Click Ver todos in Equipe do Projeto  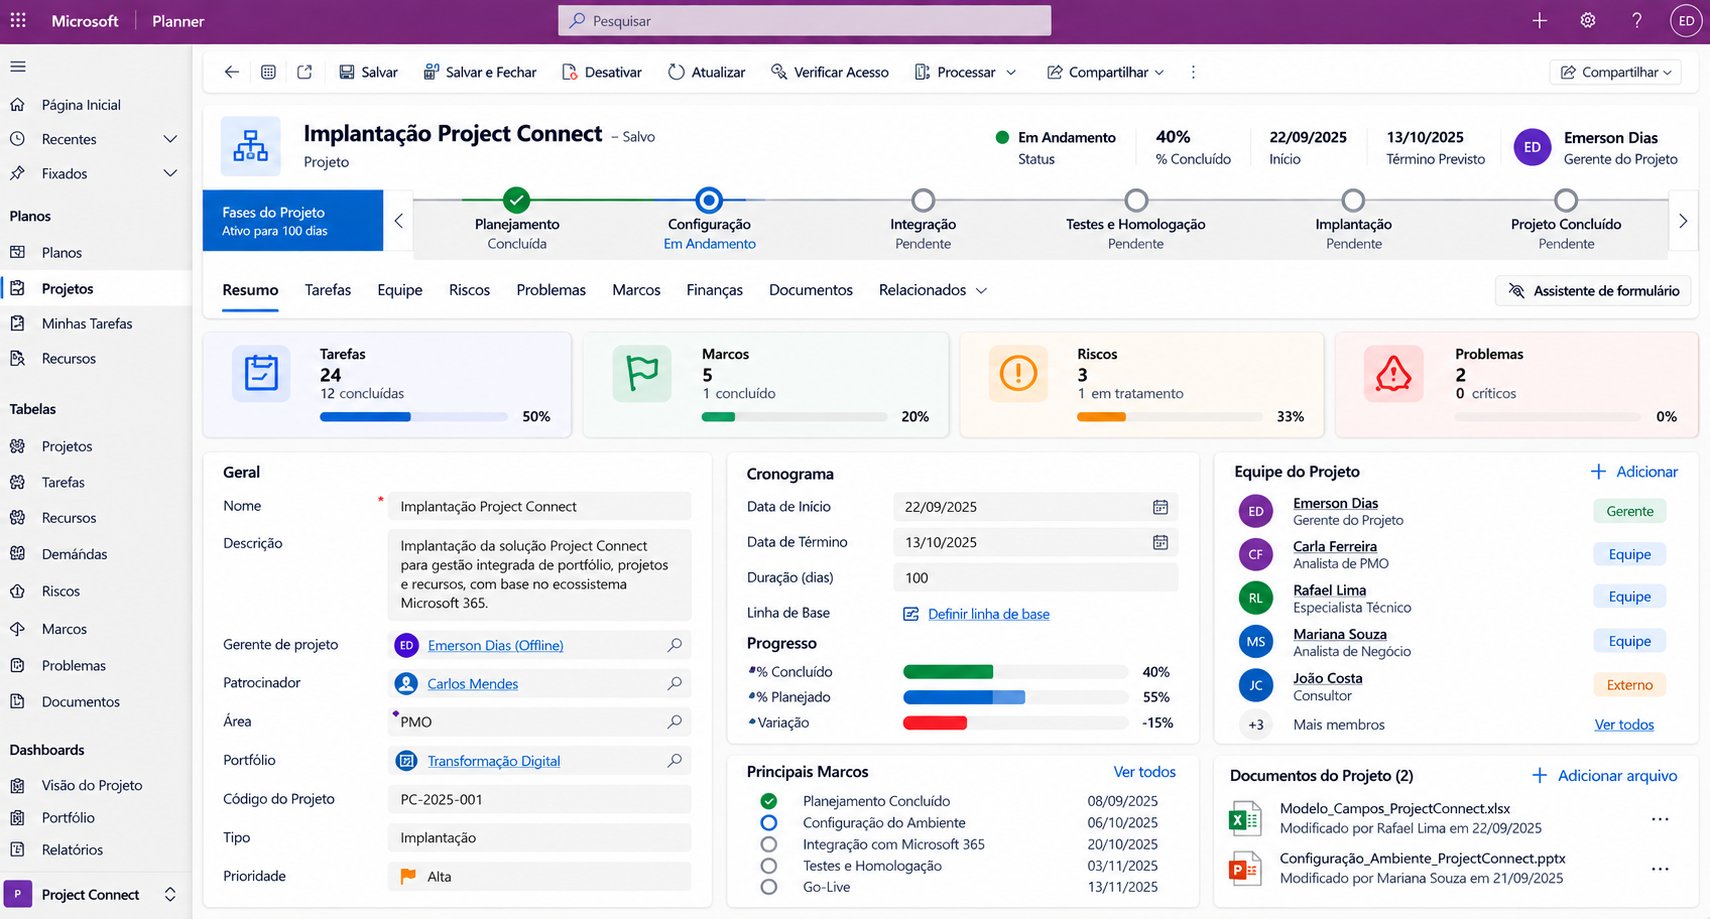click(1624, 725)
